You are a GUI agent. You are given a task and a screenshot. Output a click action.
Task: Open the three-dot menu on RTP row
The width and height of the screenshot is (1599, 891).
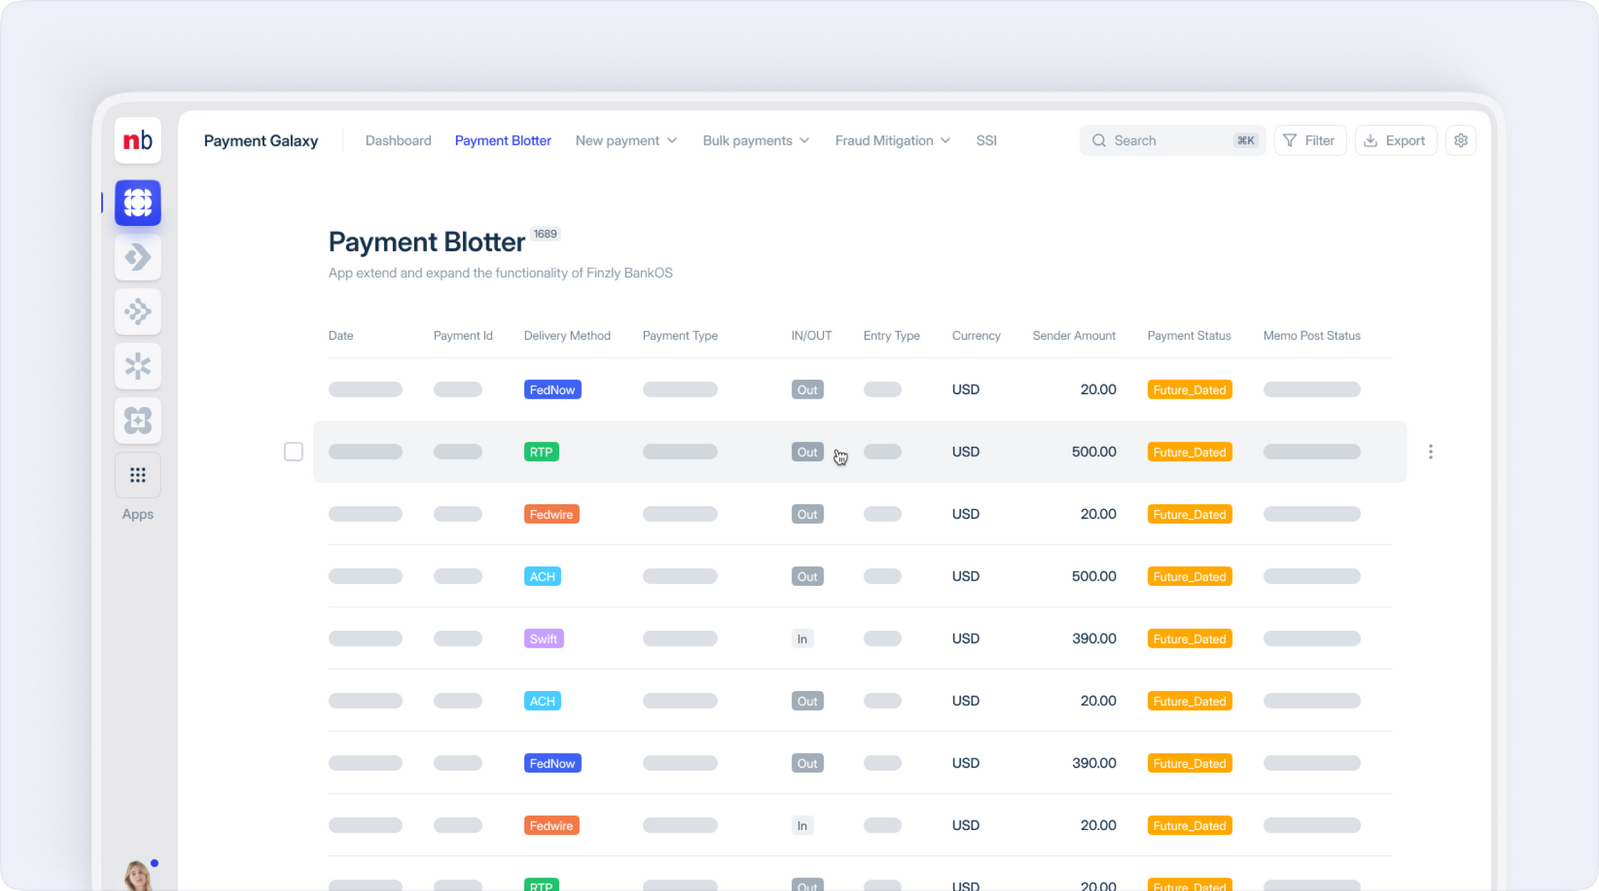point(1430,452)
